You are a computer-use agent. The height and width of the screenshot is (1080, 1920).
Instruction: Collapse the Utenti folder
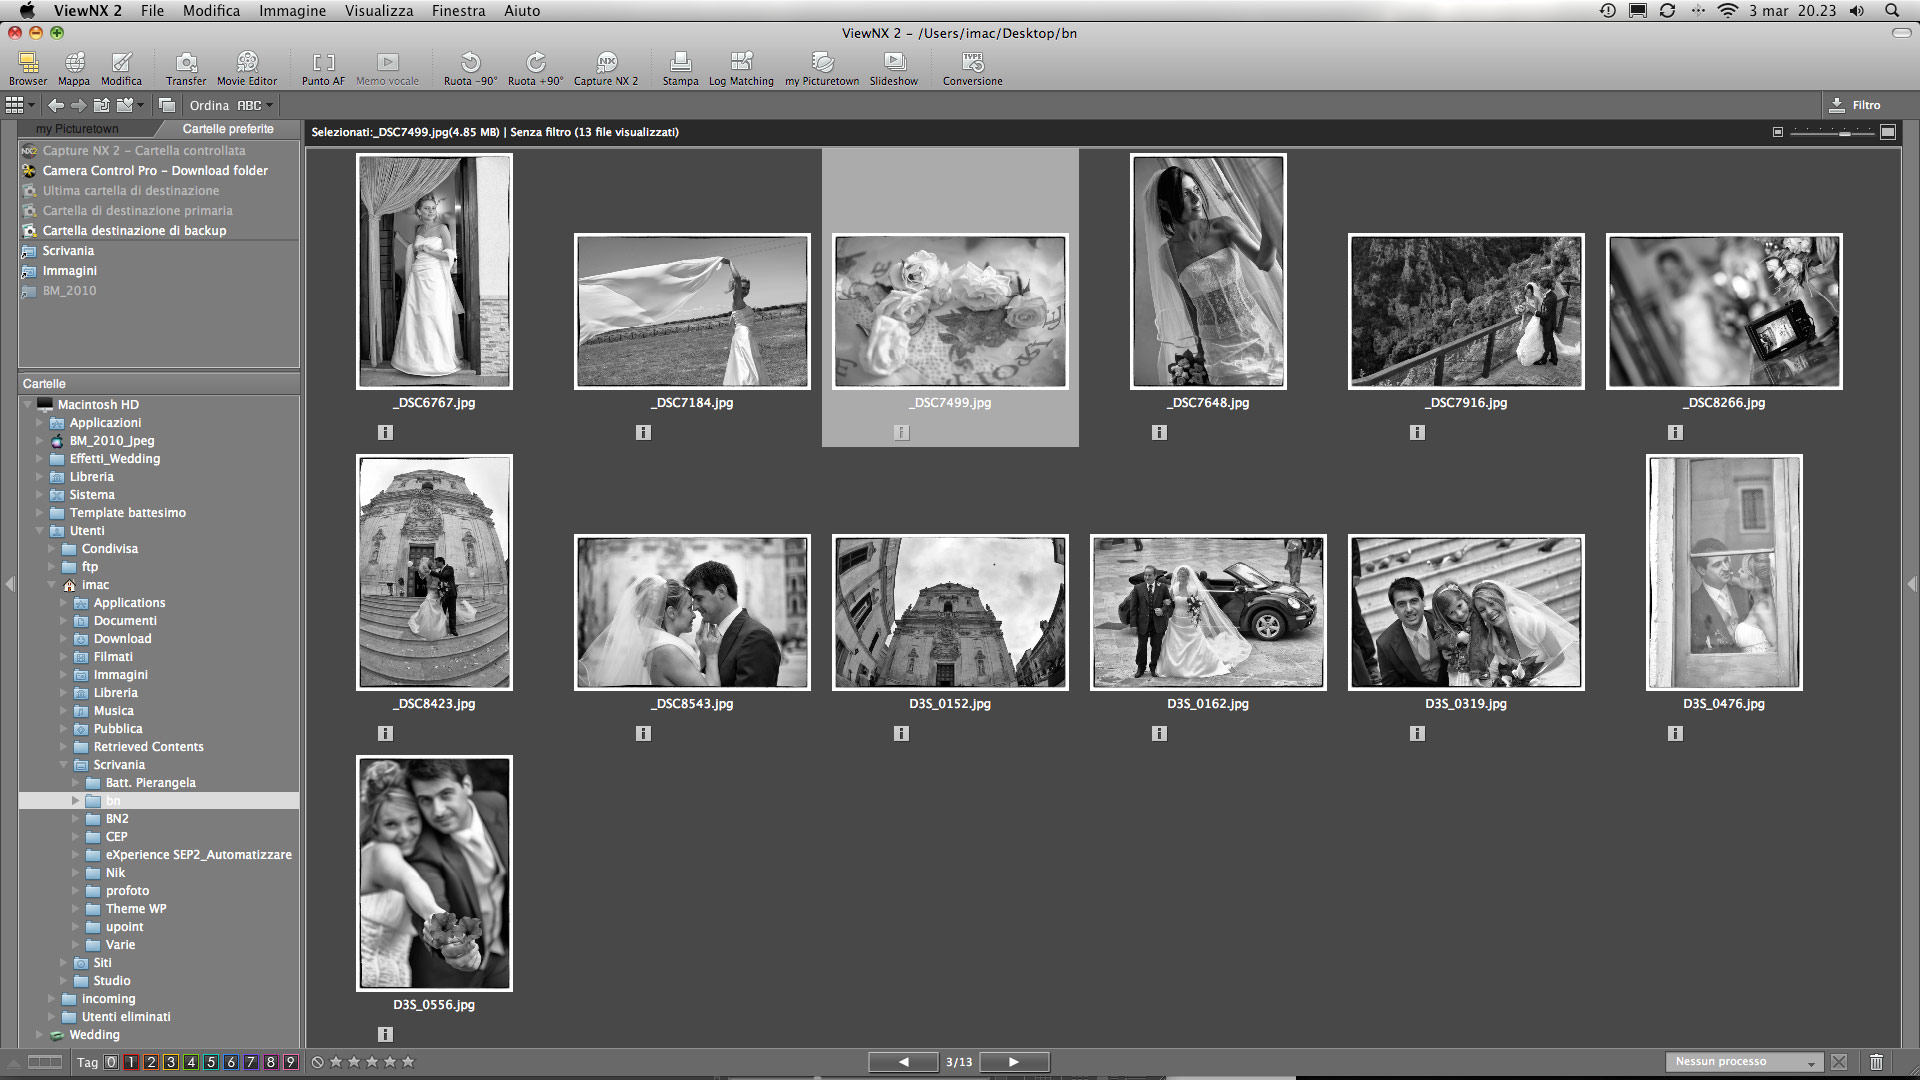pos(40,531)
